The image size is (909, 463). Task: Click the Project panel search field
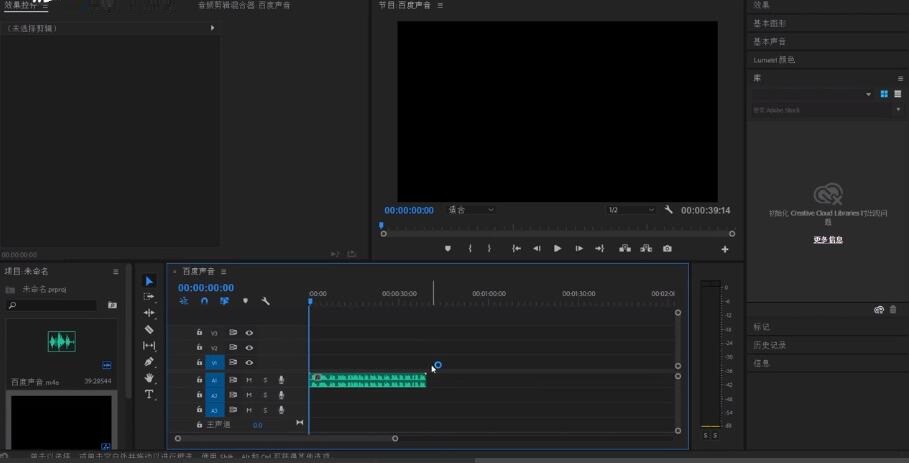52,305
